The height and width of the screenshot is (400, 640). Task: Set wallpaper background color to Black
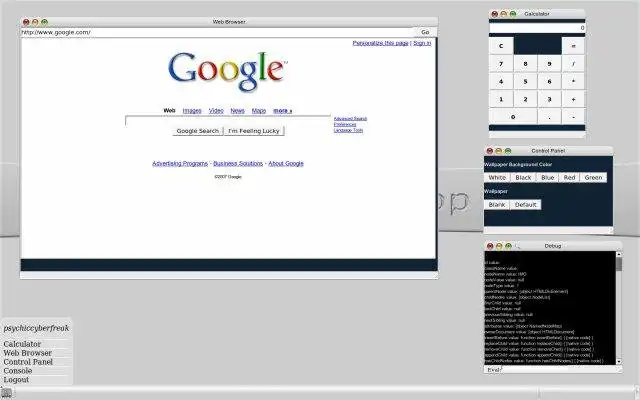[523, 178]
